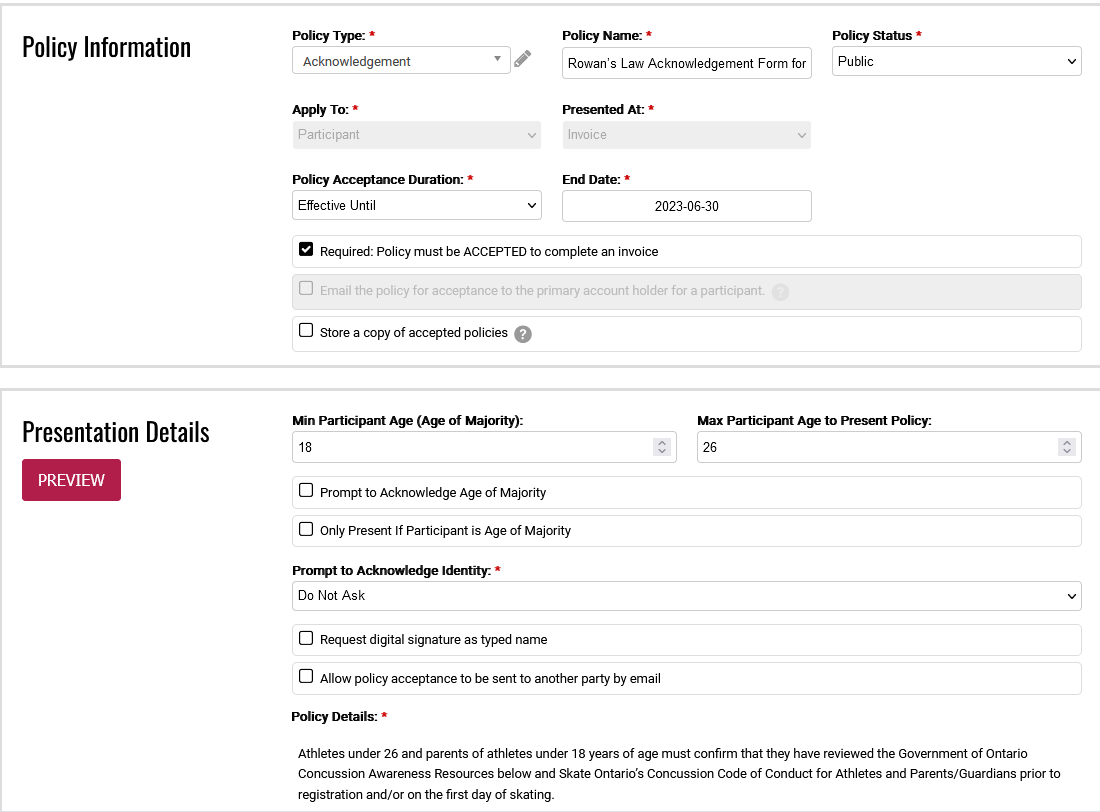1100x812 pixels.
Task: Check Allow policy acceptance sent by email
Action: [x=306, y=676]
